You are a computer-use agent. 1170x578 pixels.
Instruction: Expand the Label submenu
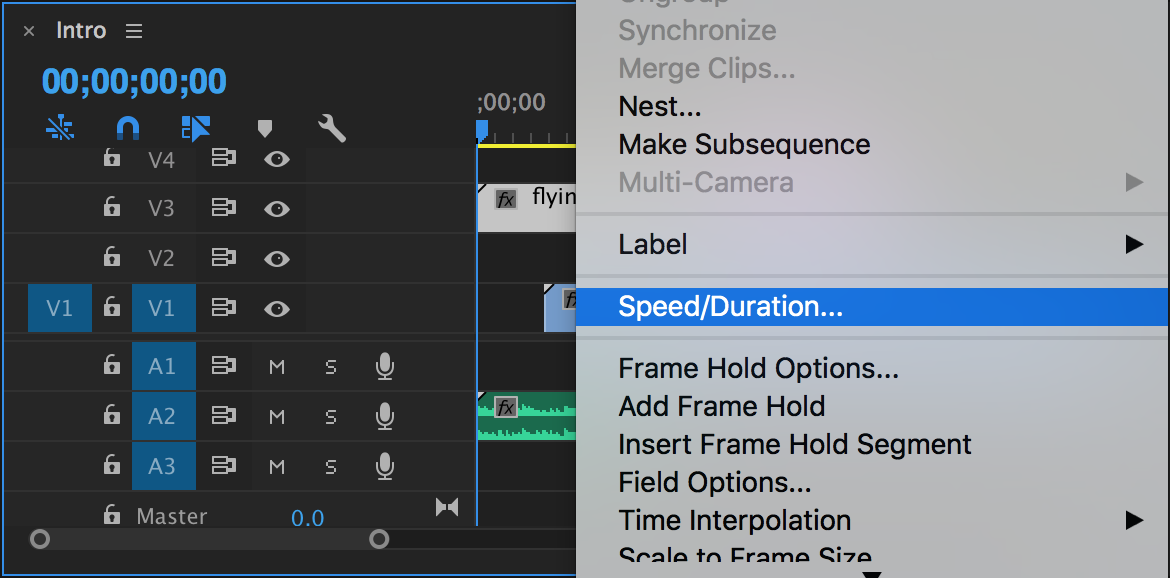tap(653, 244)
